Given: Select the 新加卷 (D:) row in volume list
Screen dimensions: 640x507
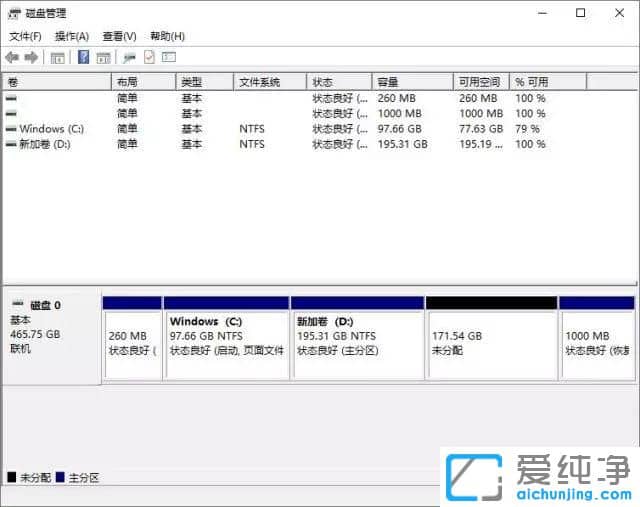Looking at the screenshot, I should 44,144.
